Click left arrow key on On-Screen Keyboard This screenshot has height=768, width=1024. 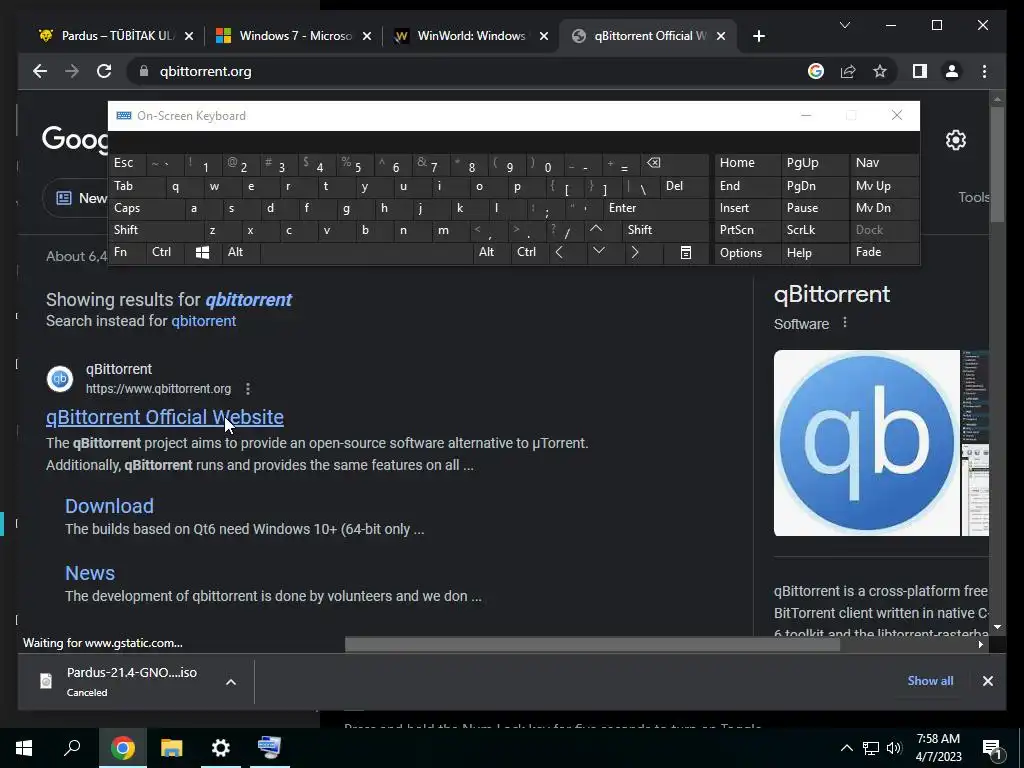pyautogui.click(x=559, y=253)
